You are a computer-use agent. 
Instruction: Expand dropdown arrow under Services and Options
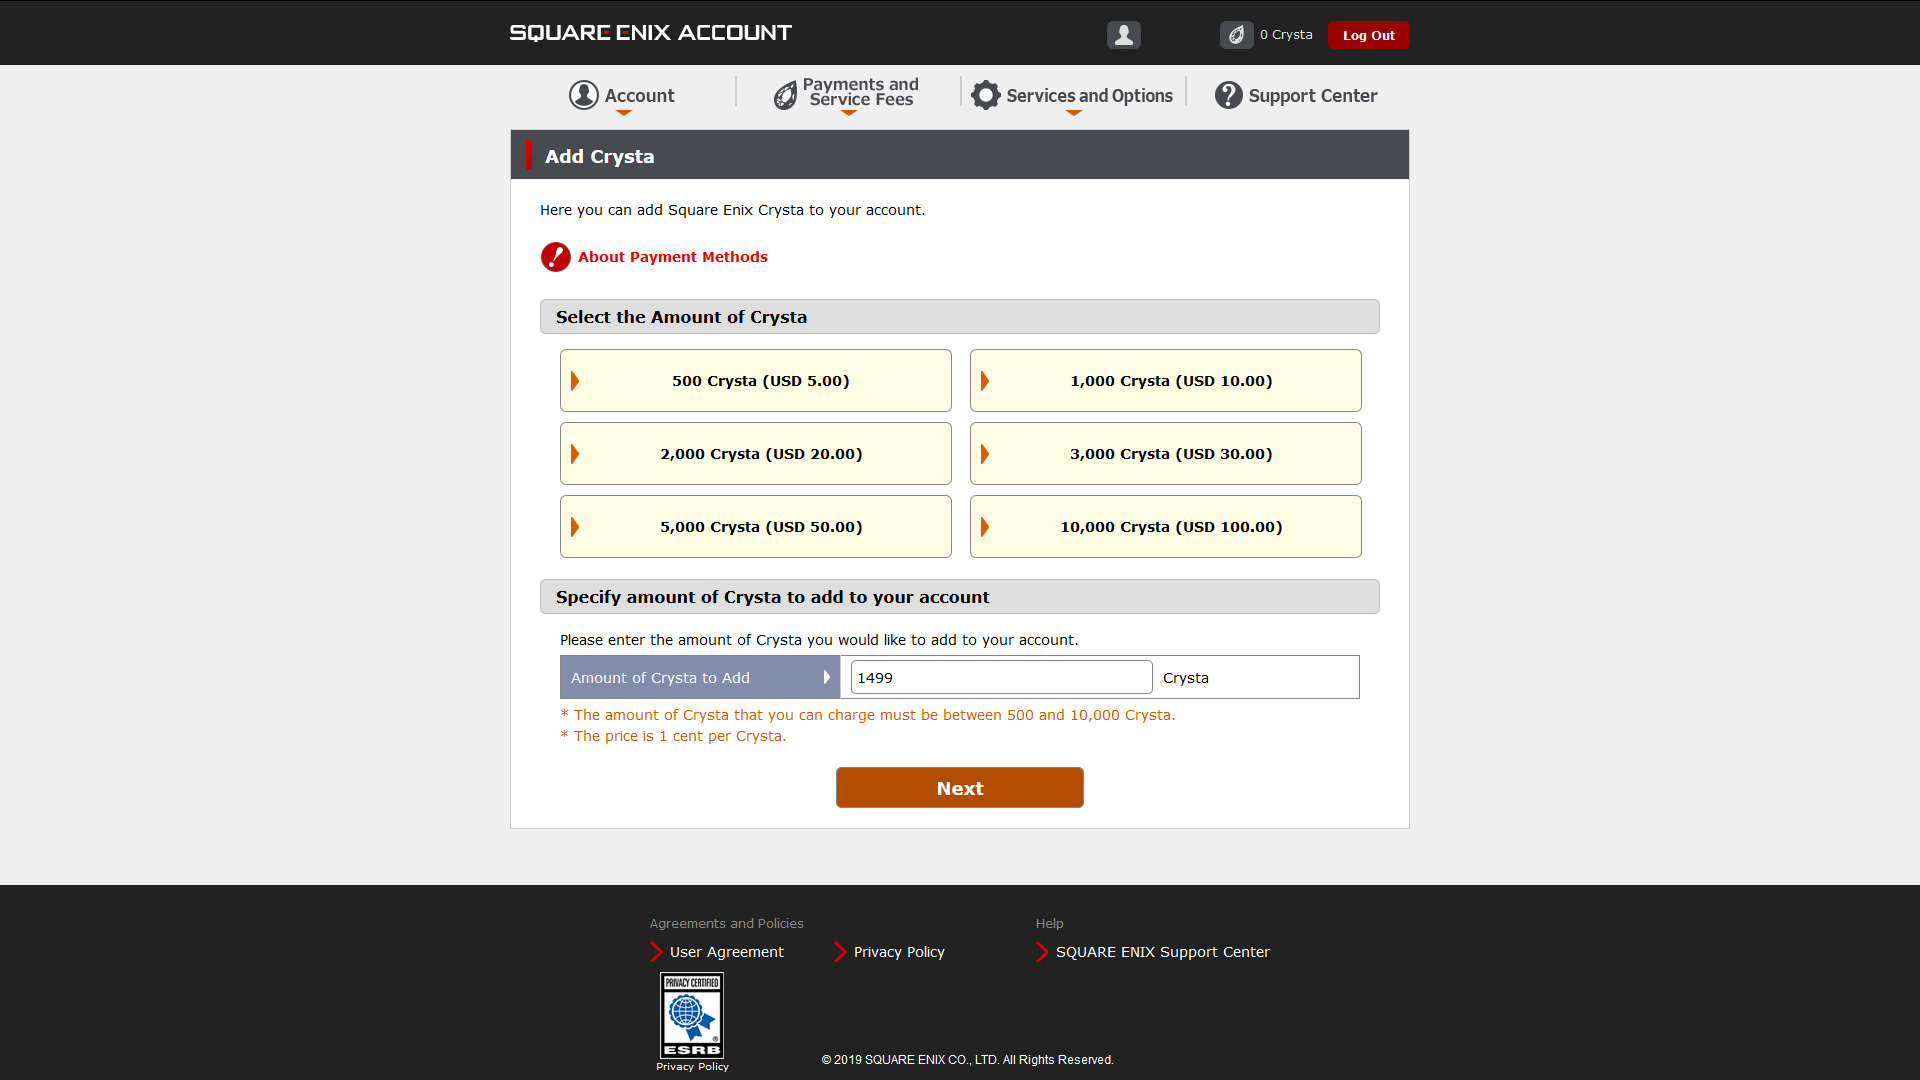(x=1074, y=113)
